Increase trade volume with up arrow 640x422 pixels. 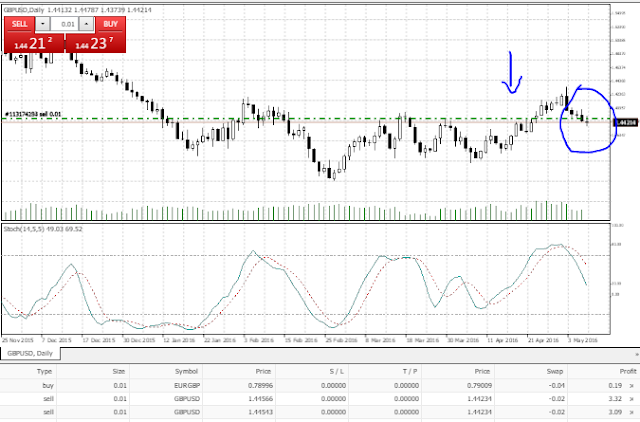click(86, 24)
